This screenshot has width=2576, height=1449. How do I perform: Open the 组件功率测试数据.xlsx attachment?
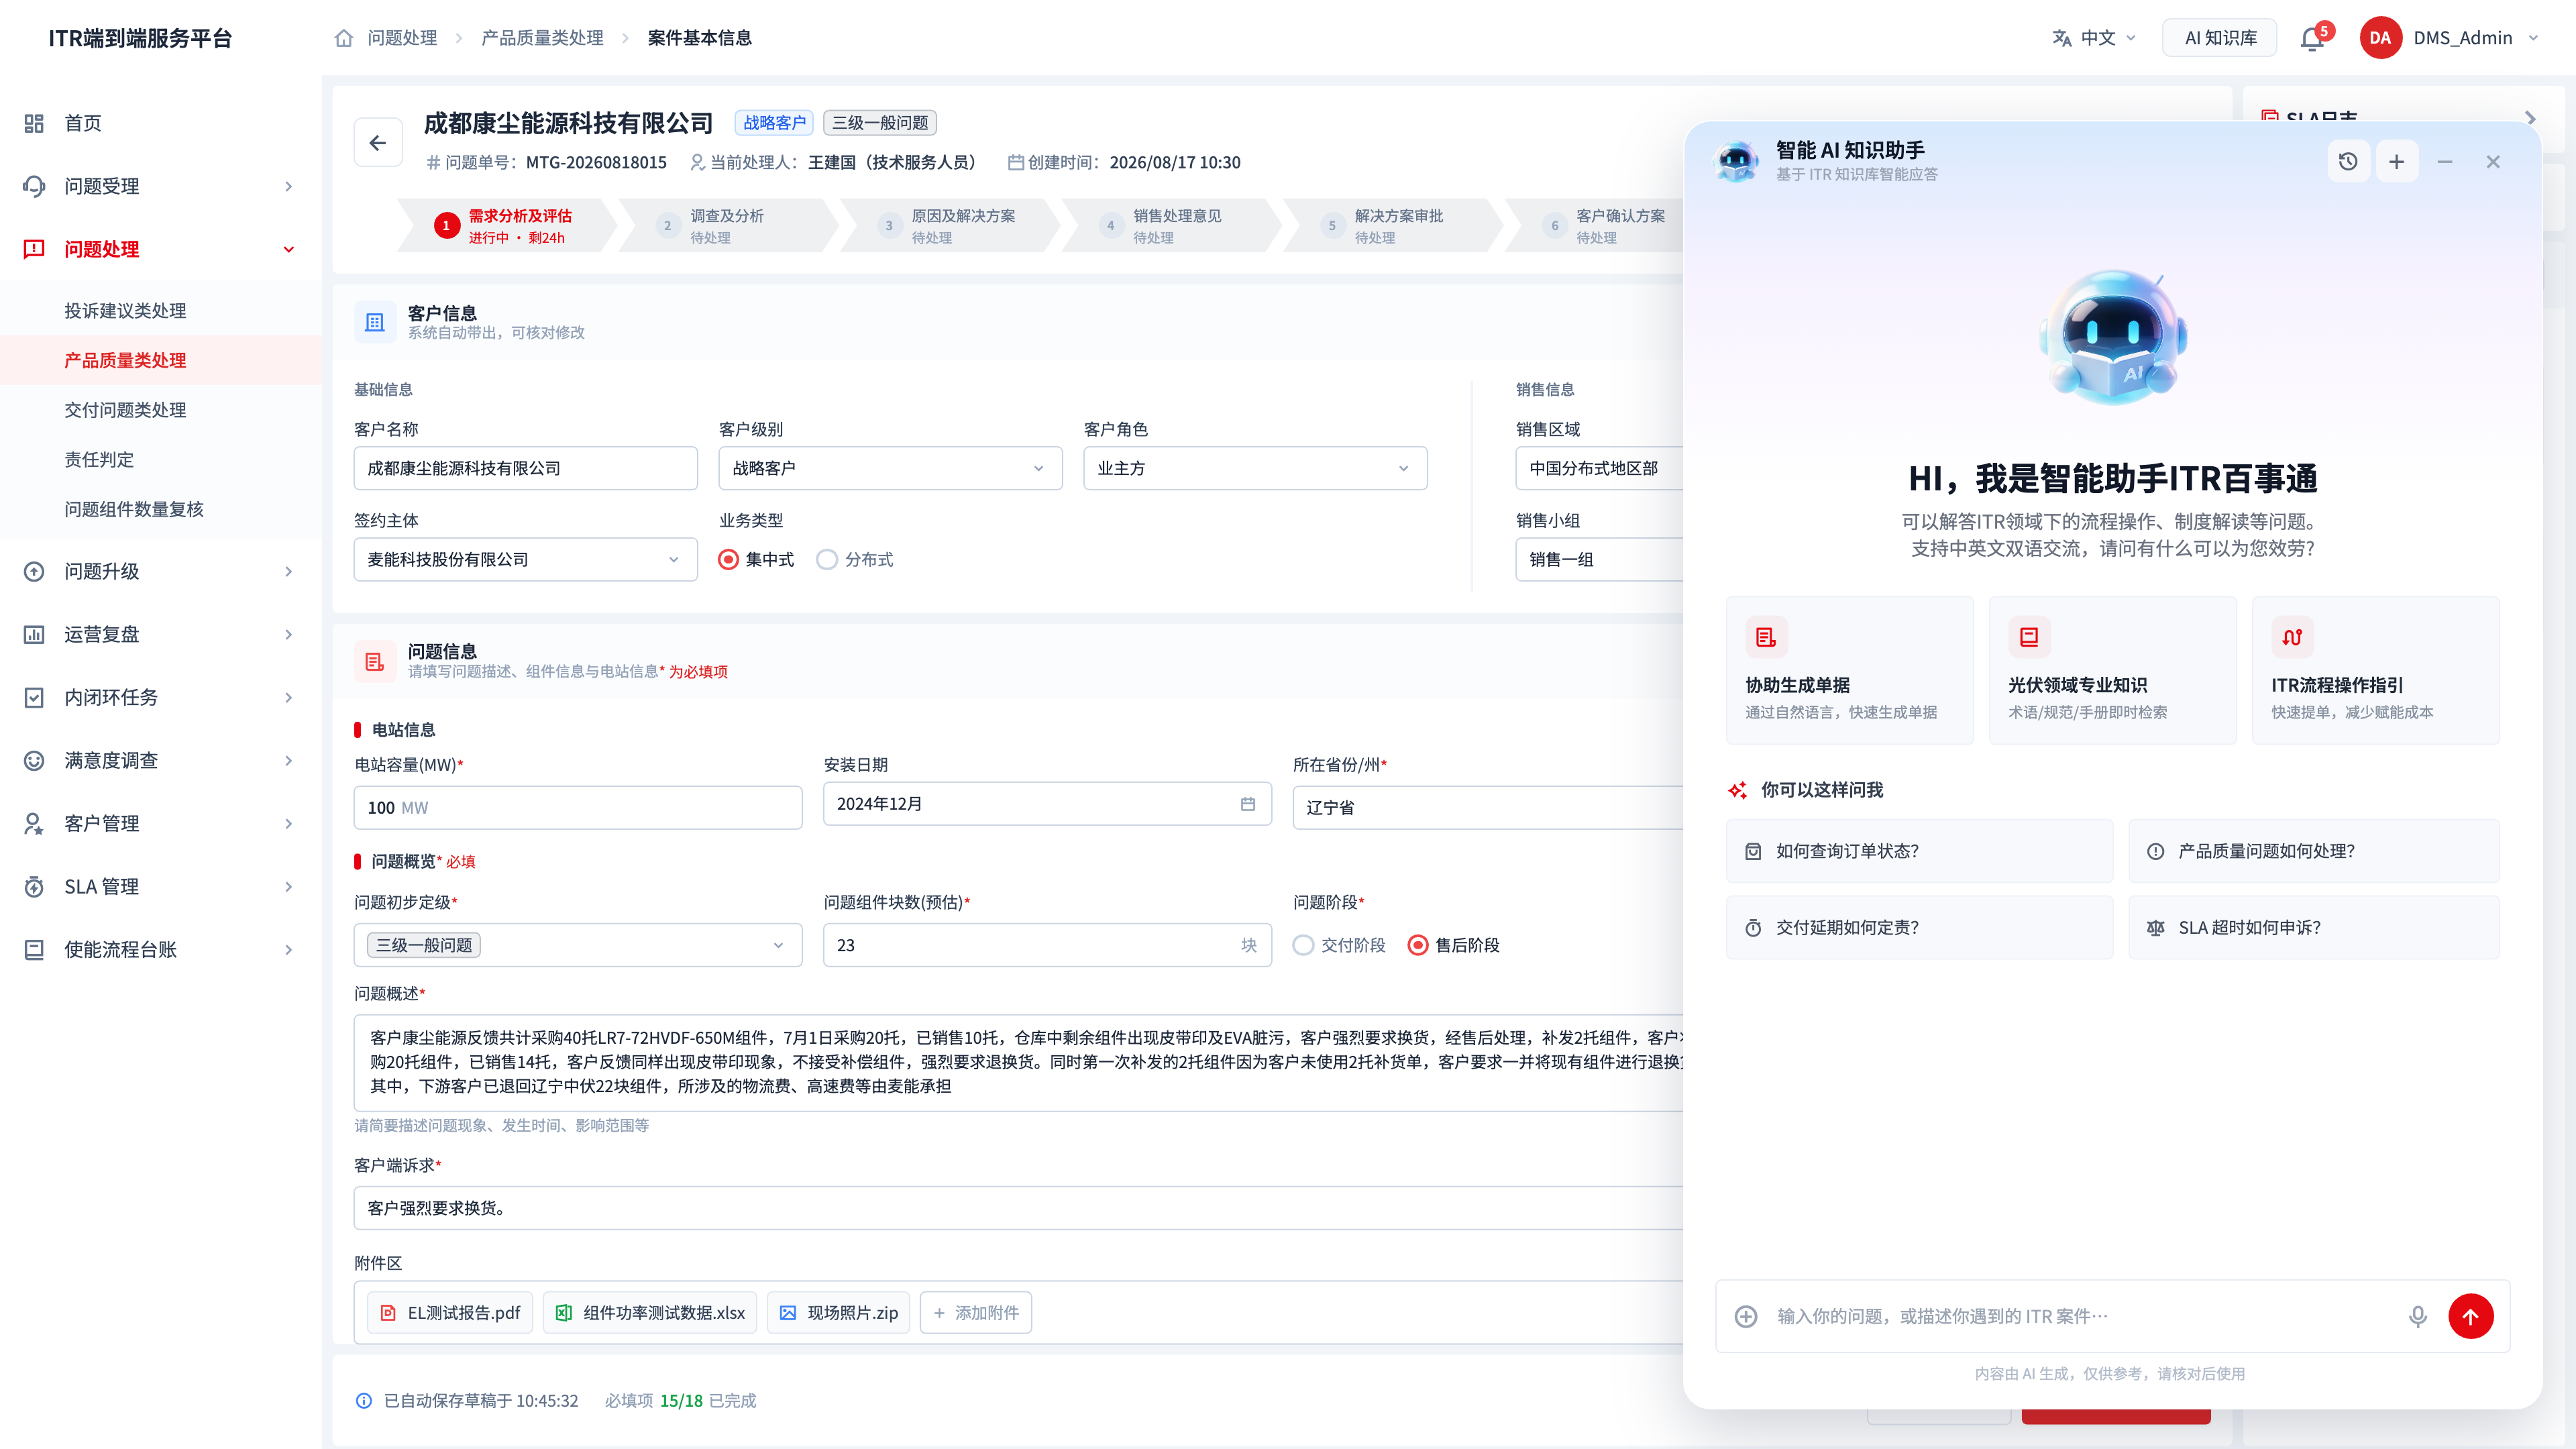650,1312
